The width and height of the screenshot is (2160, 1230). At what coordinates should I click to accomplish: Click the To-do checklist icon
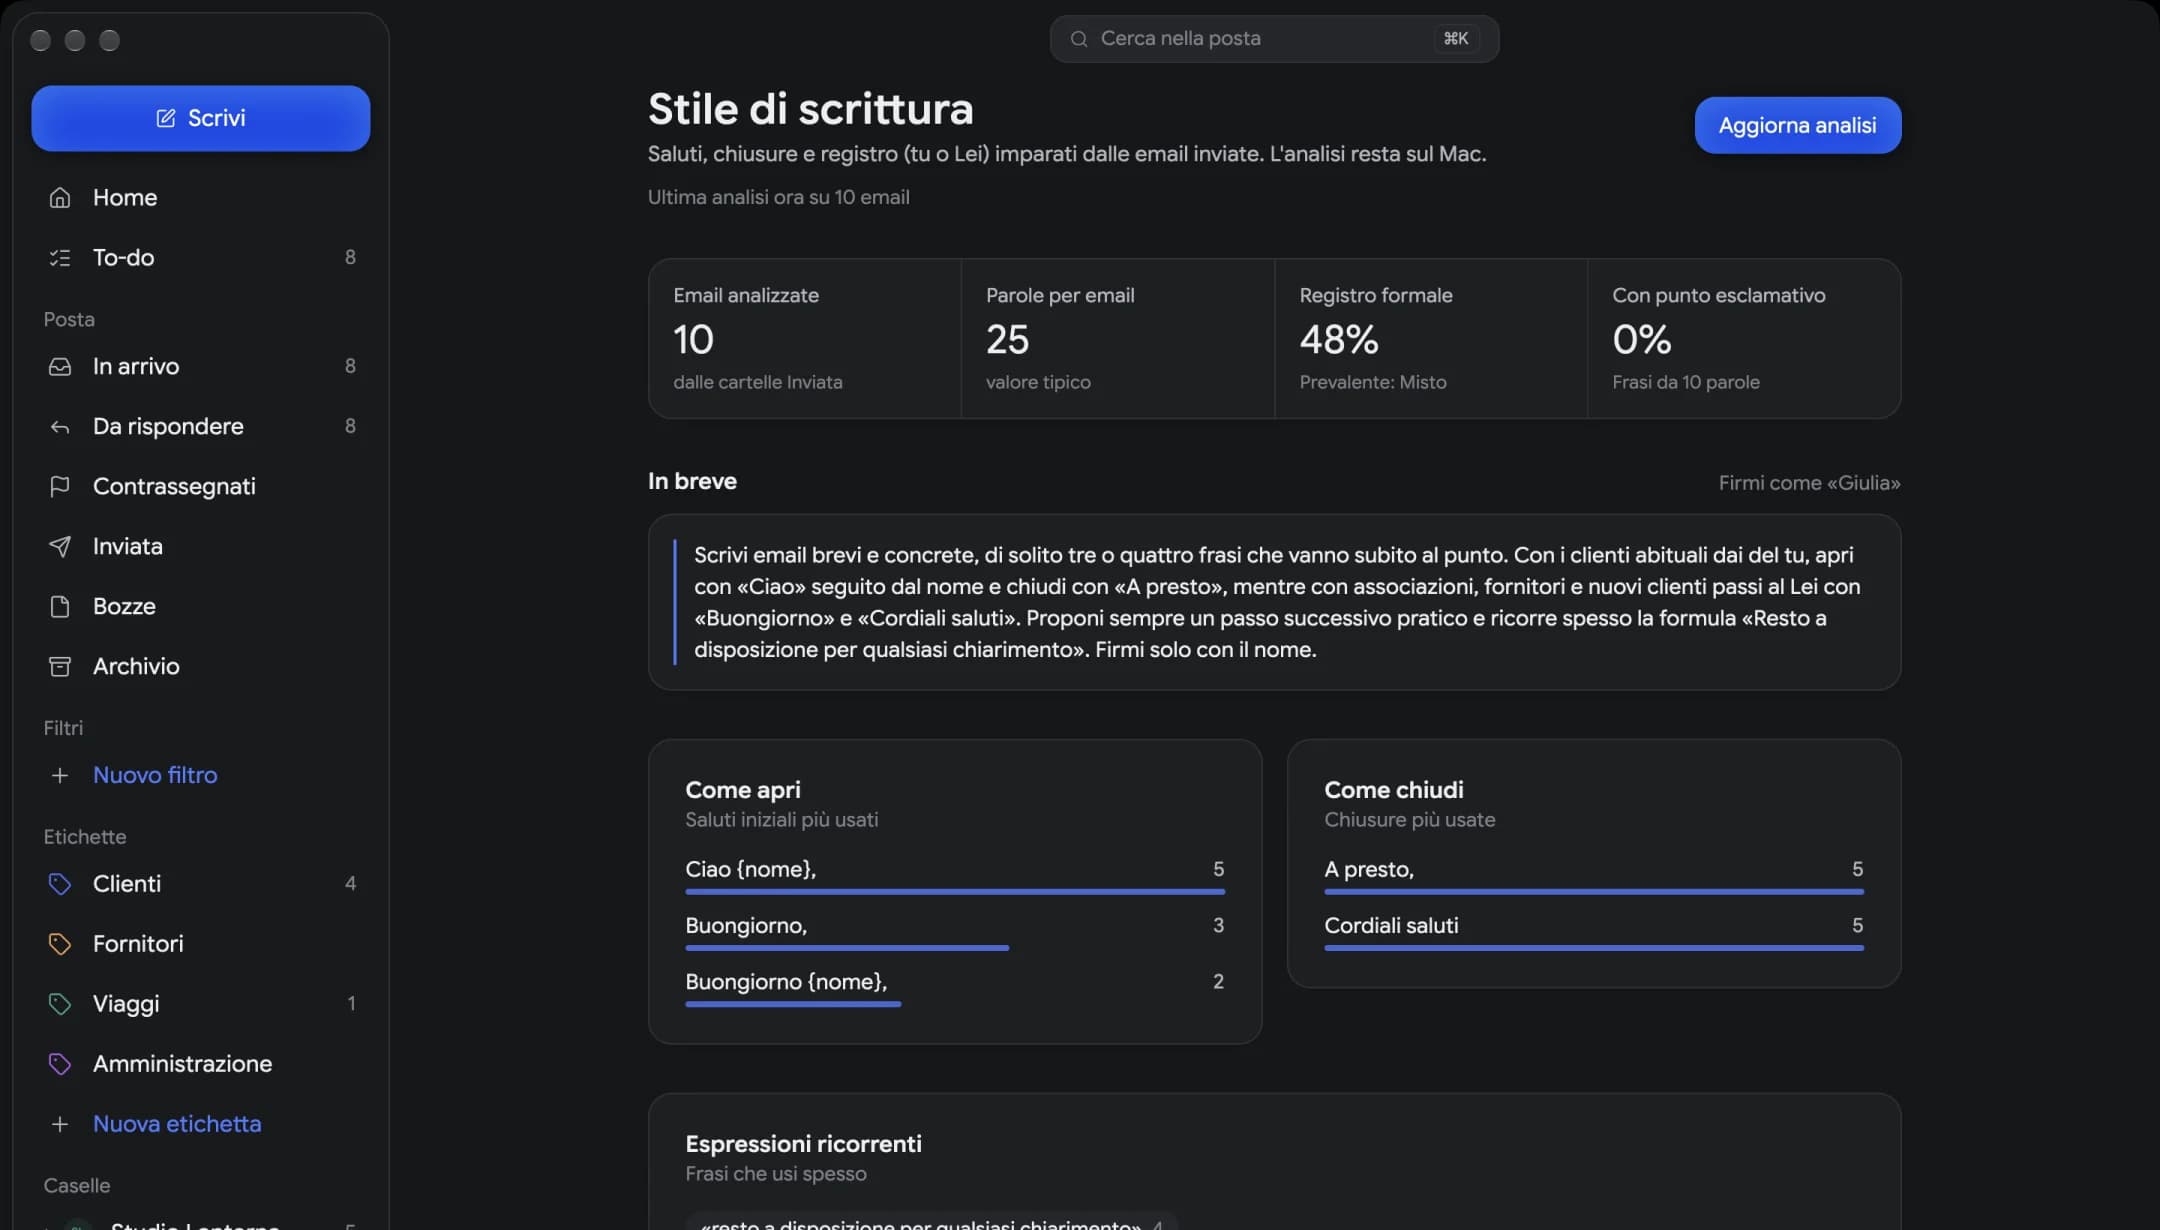60,258
